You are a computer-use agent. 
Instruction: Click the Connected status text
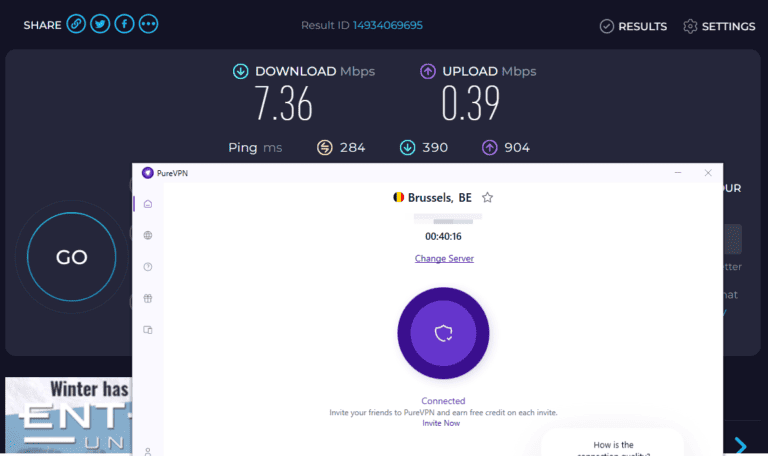tap(443, 401)
